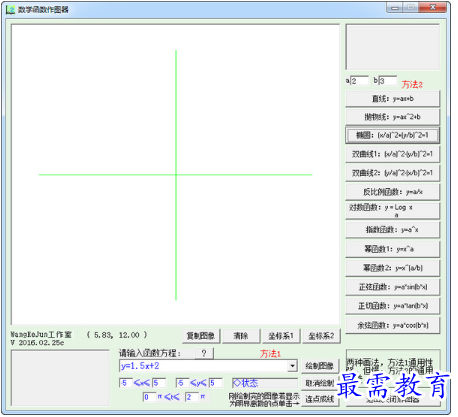Click the ◇状态 status field
The width and height of the screenshot is (458, 417).
click(x=265, y=383)
